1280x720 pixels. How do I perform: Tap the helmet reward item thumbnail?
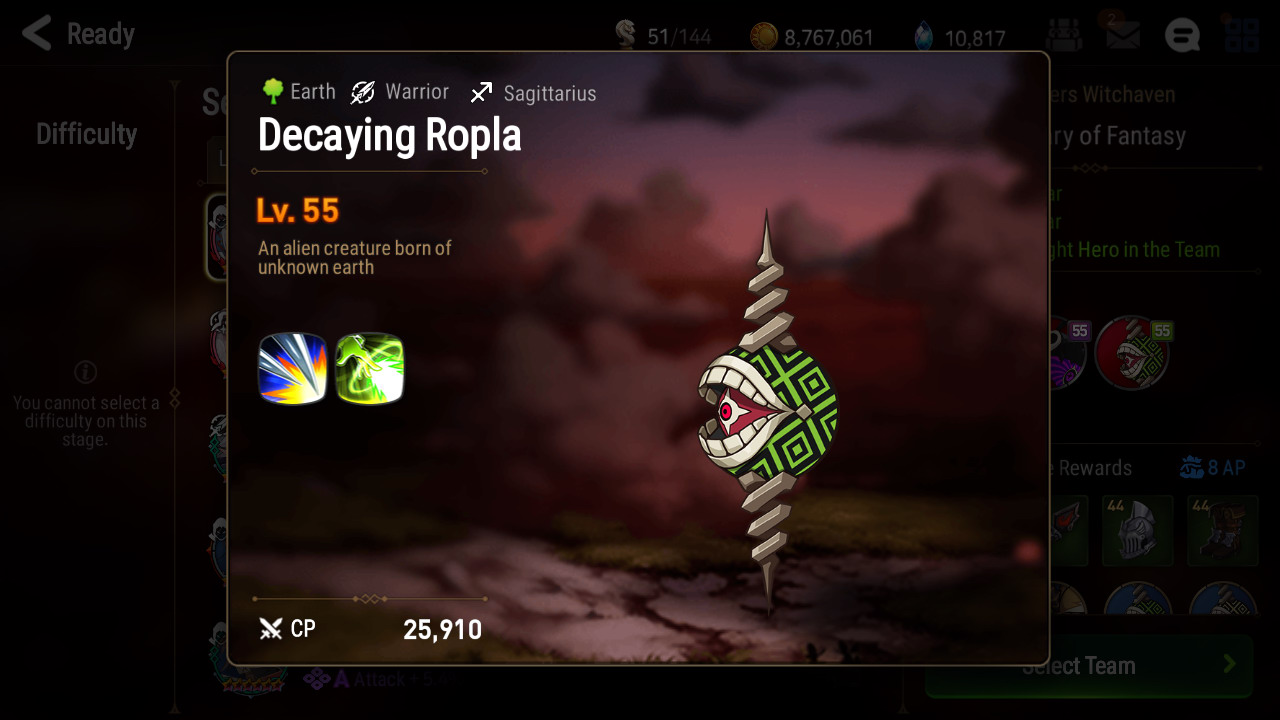click(x=1137, y=531)
